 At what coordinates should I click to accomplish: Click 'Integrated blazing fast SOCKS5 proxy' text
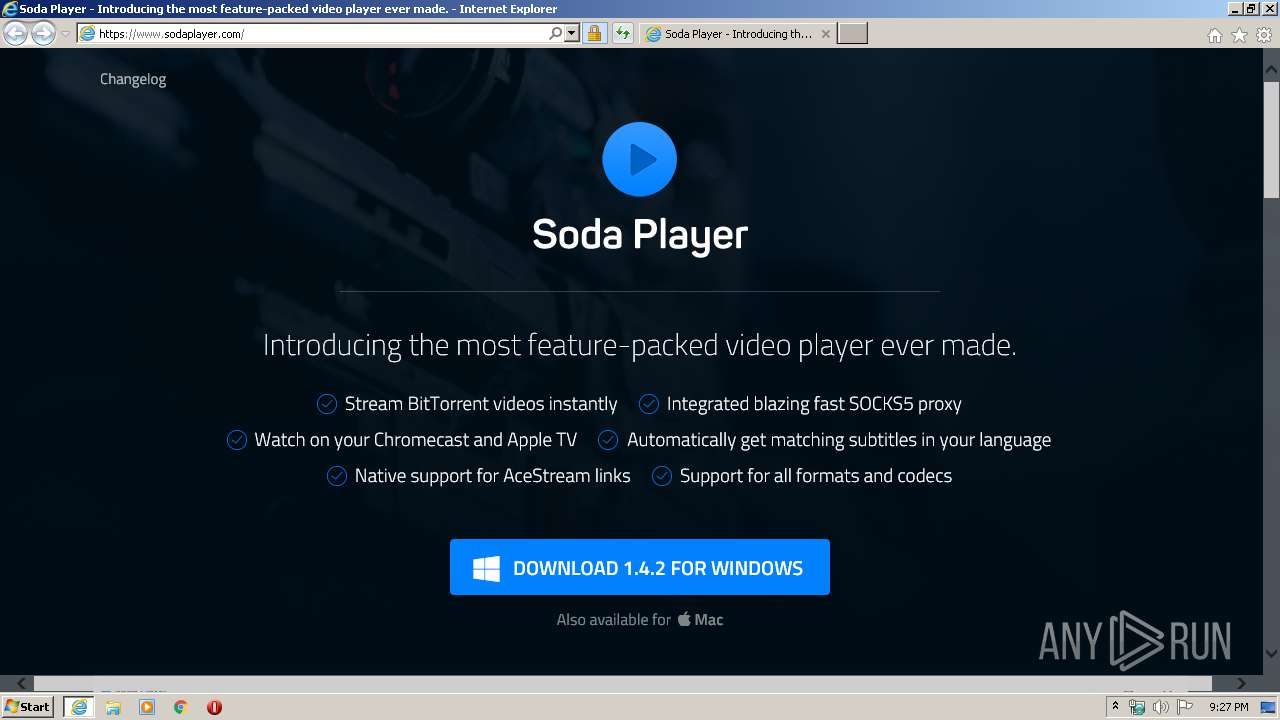(x=814, y=404)
